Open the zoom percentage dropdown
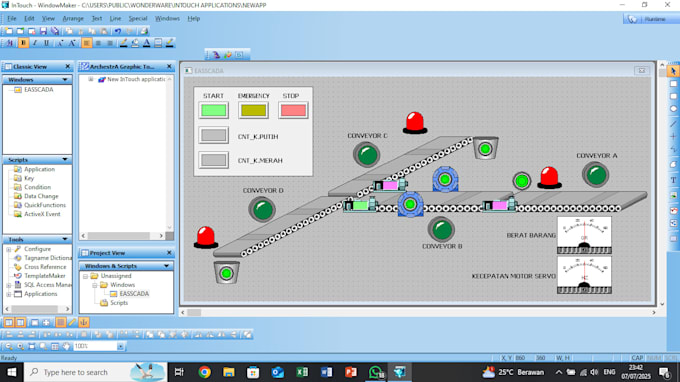This screenshot has height=382, width=680. 120,346
